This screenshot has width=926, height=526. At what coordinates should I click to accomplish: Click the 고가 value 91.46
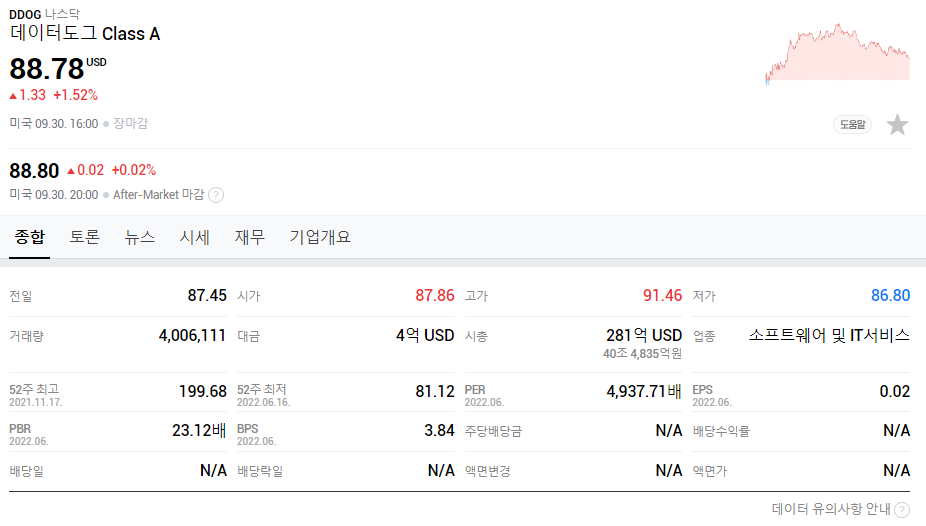[663, 295]
